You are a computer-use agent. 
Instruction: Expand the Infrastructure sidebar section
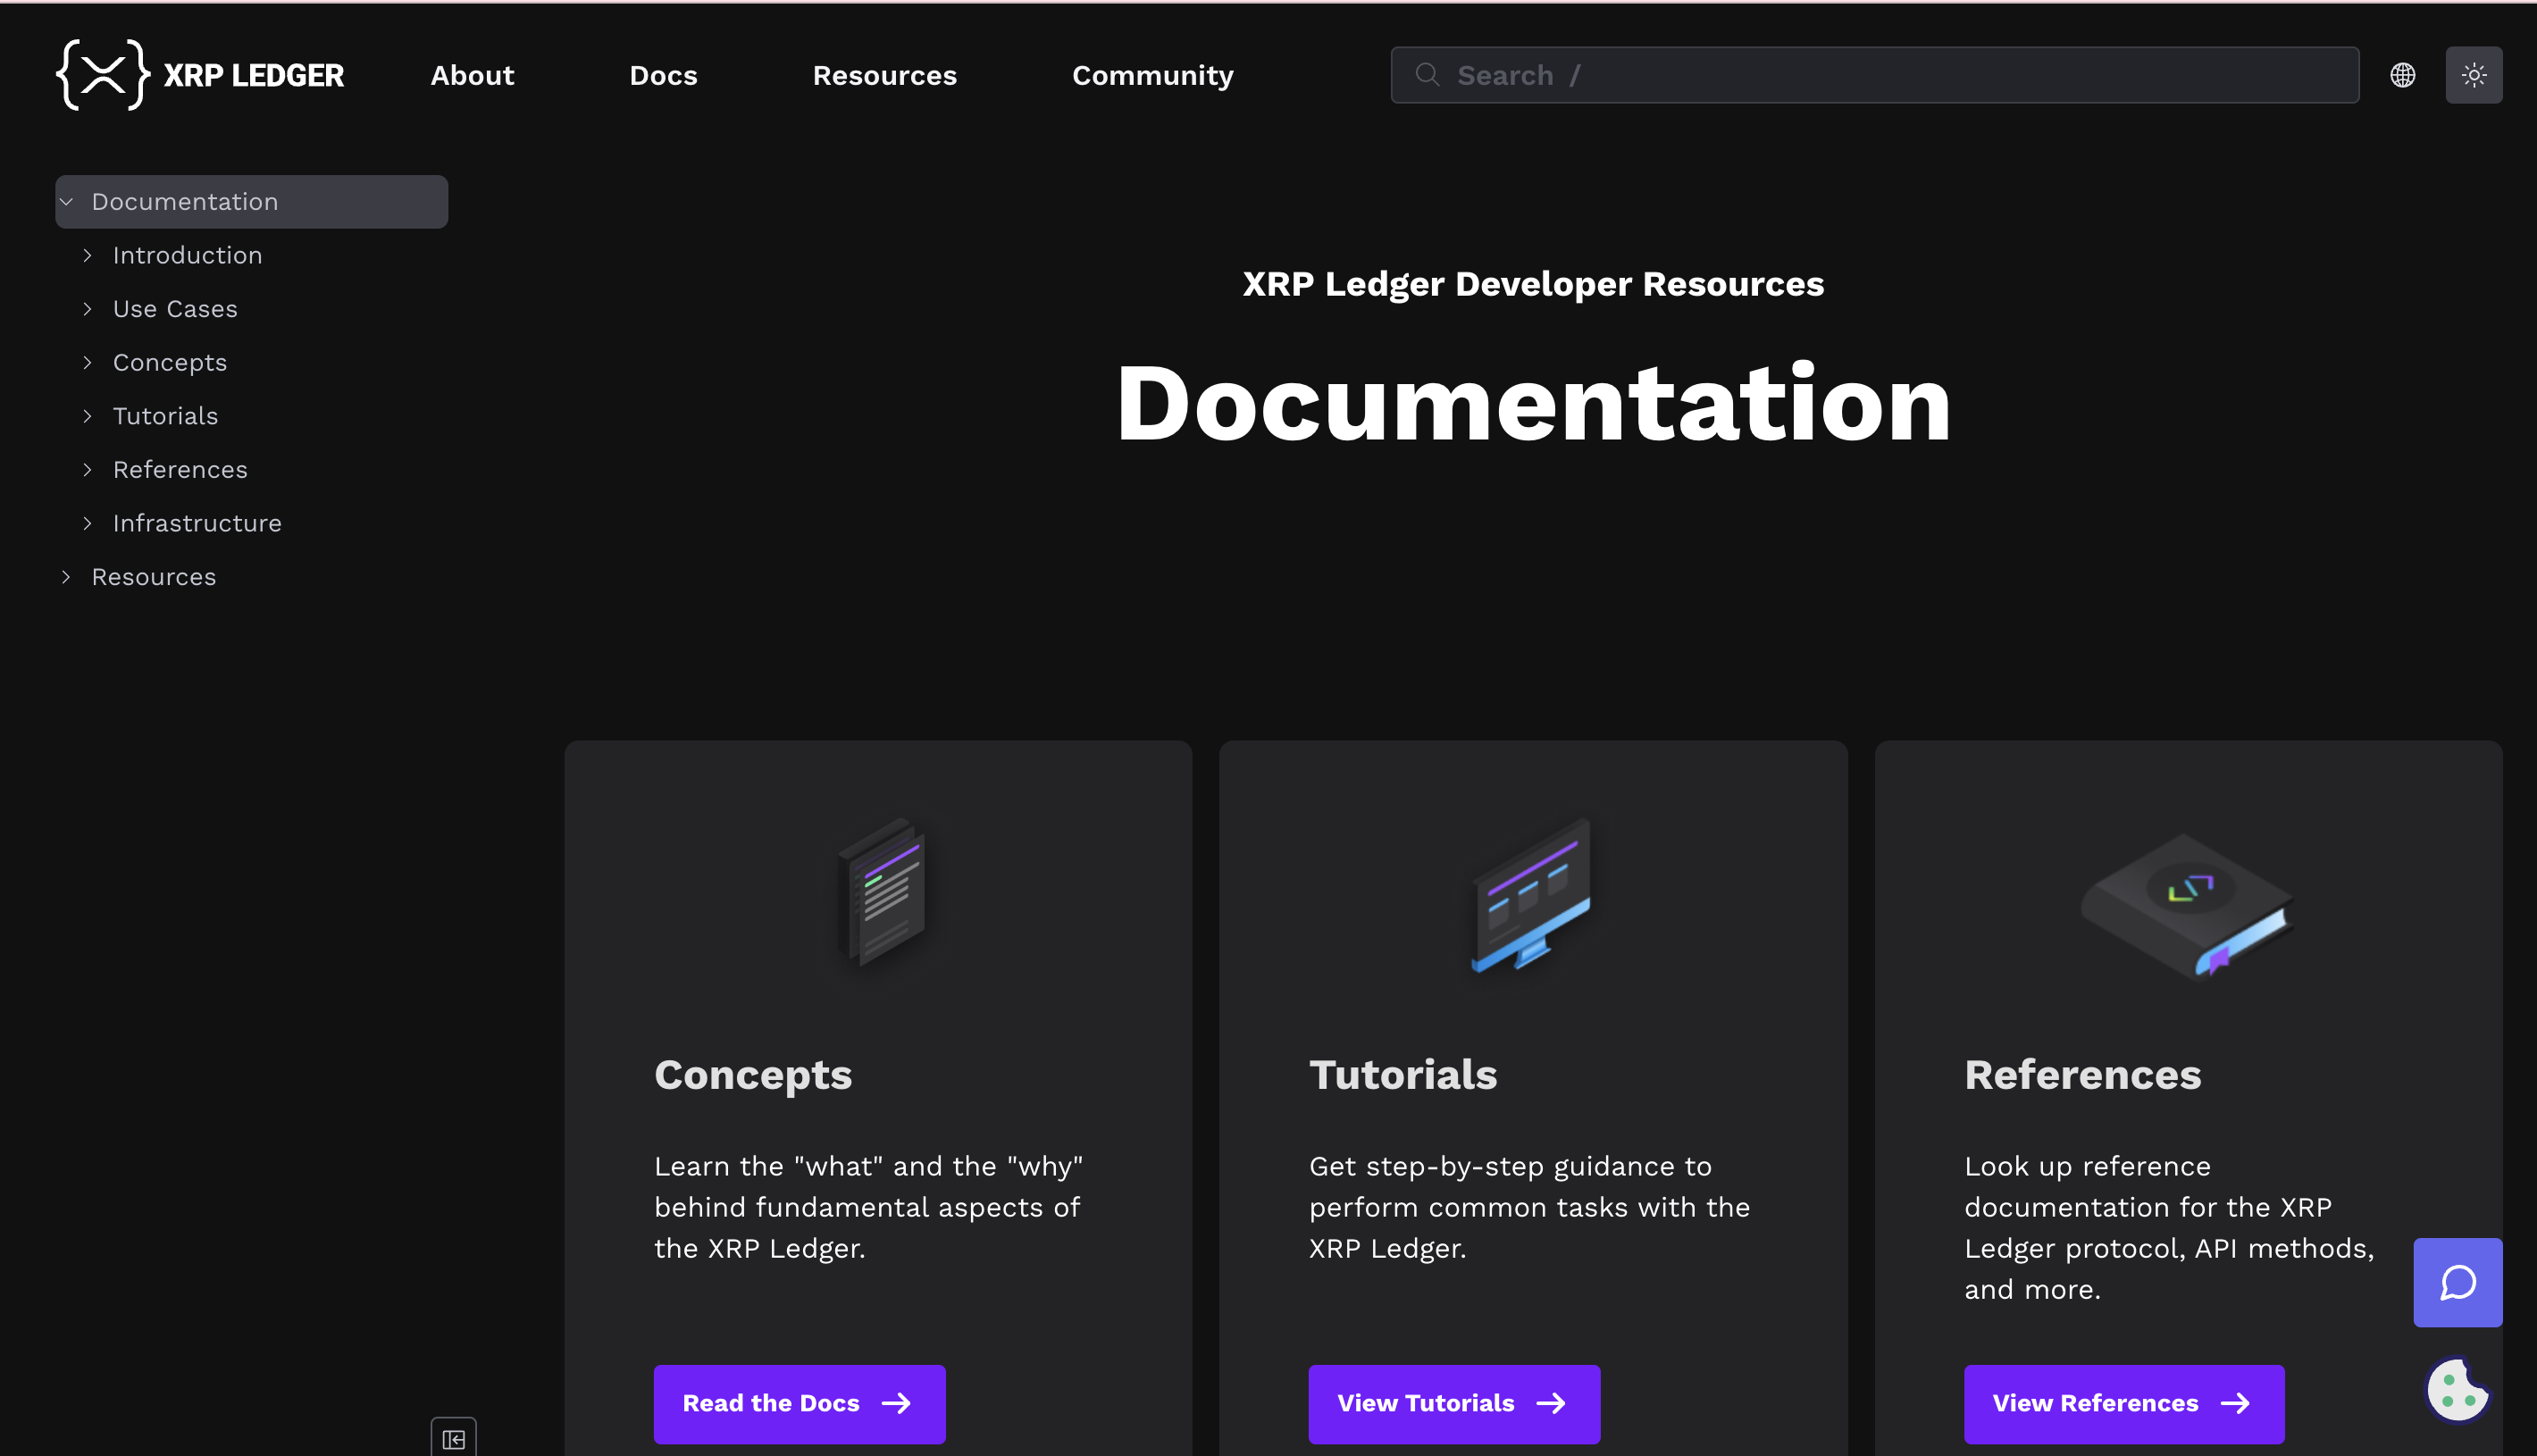pos(88,523)
